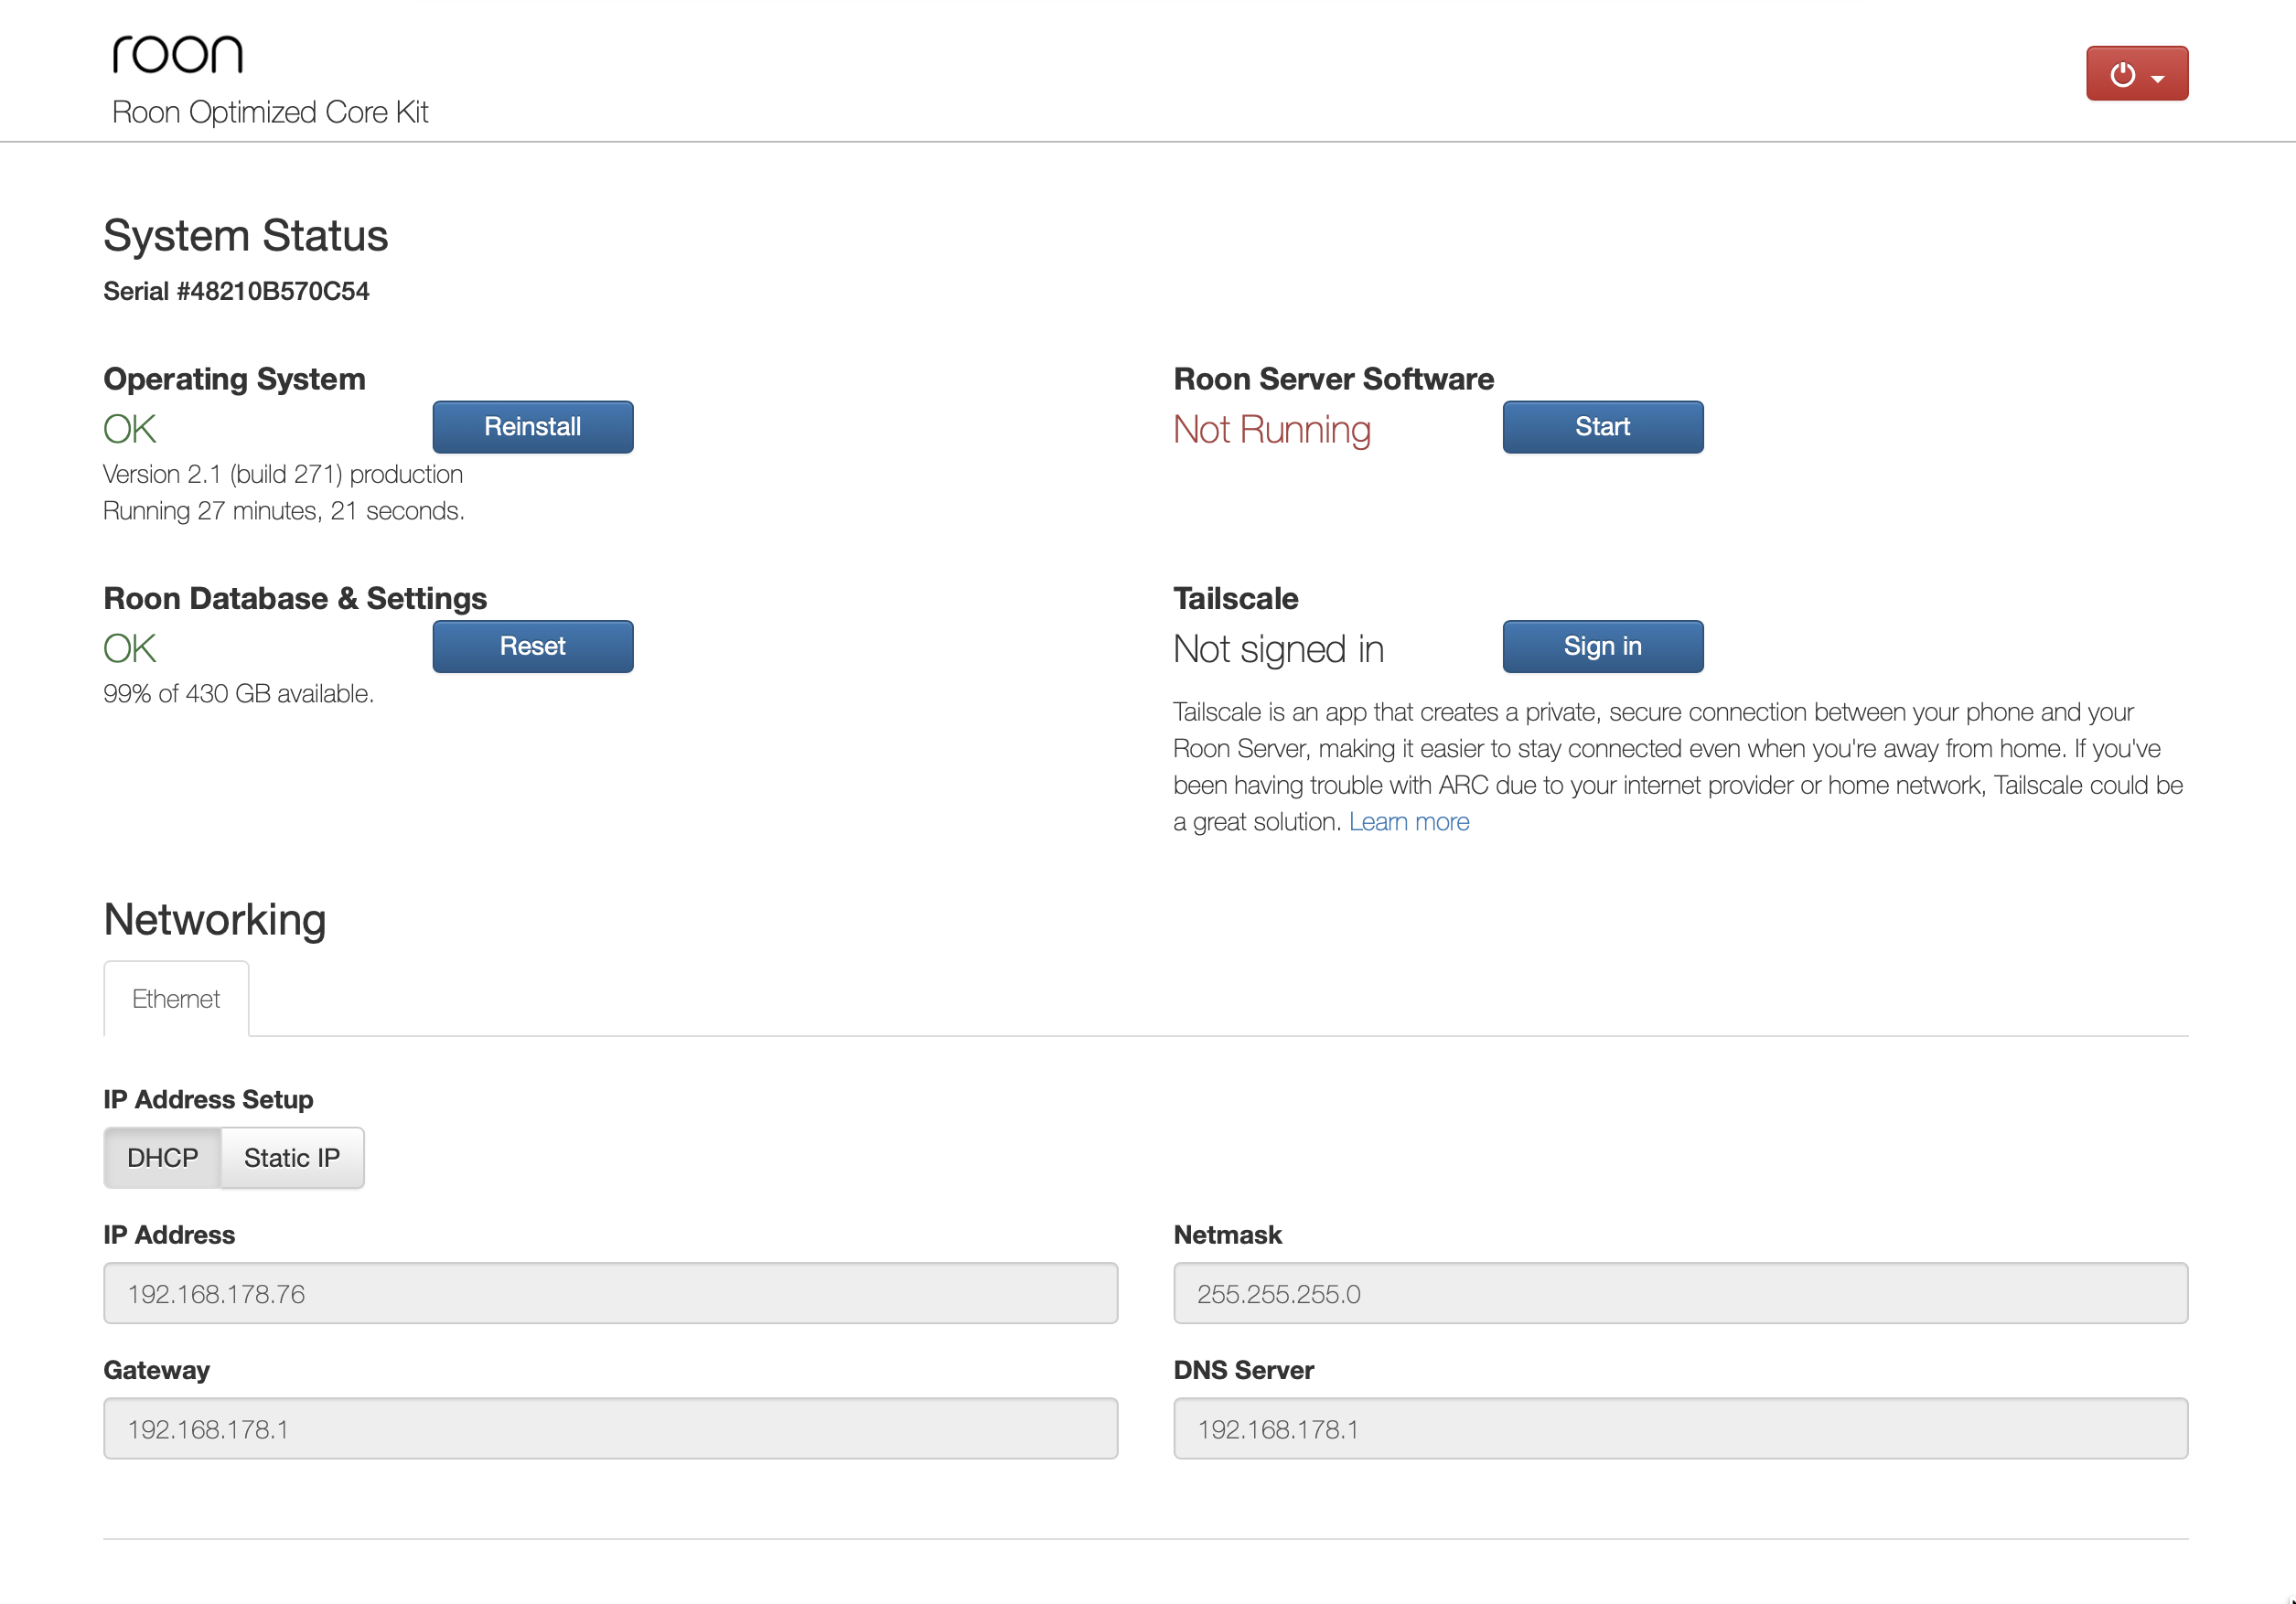Screen dimensions: 2296x1604
Task: Click the Not signed in Tailscale status
Action: pyautogui.click(x=1278, y=649)
